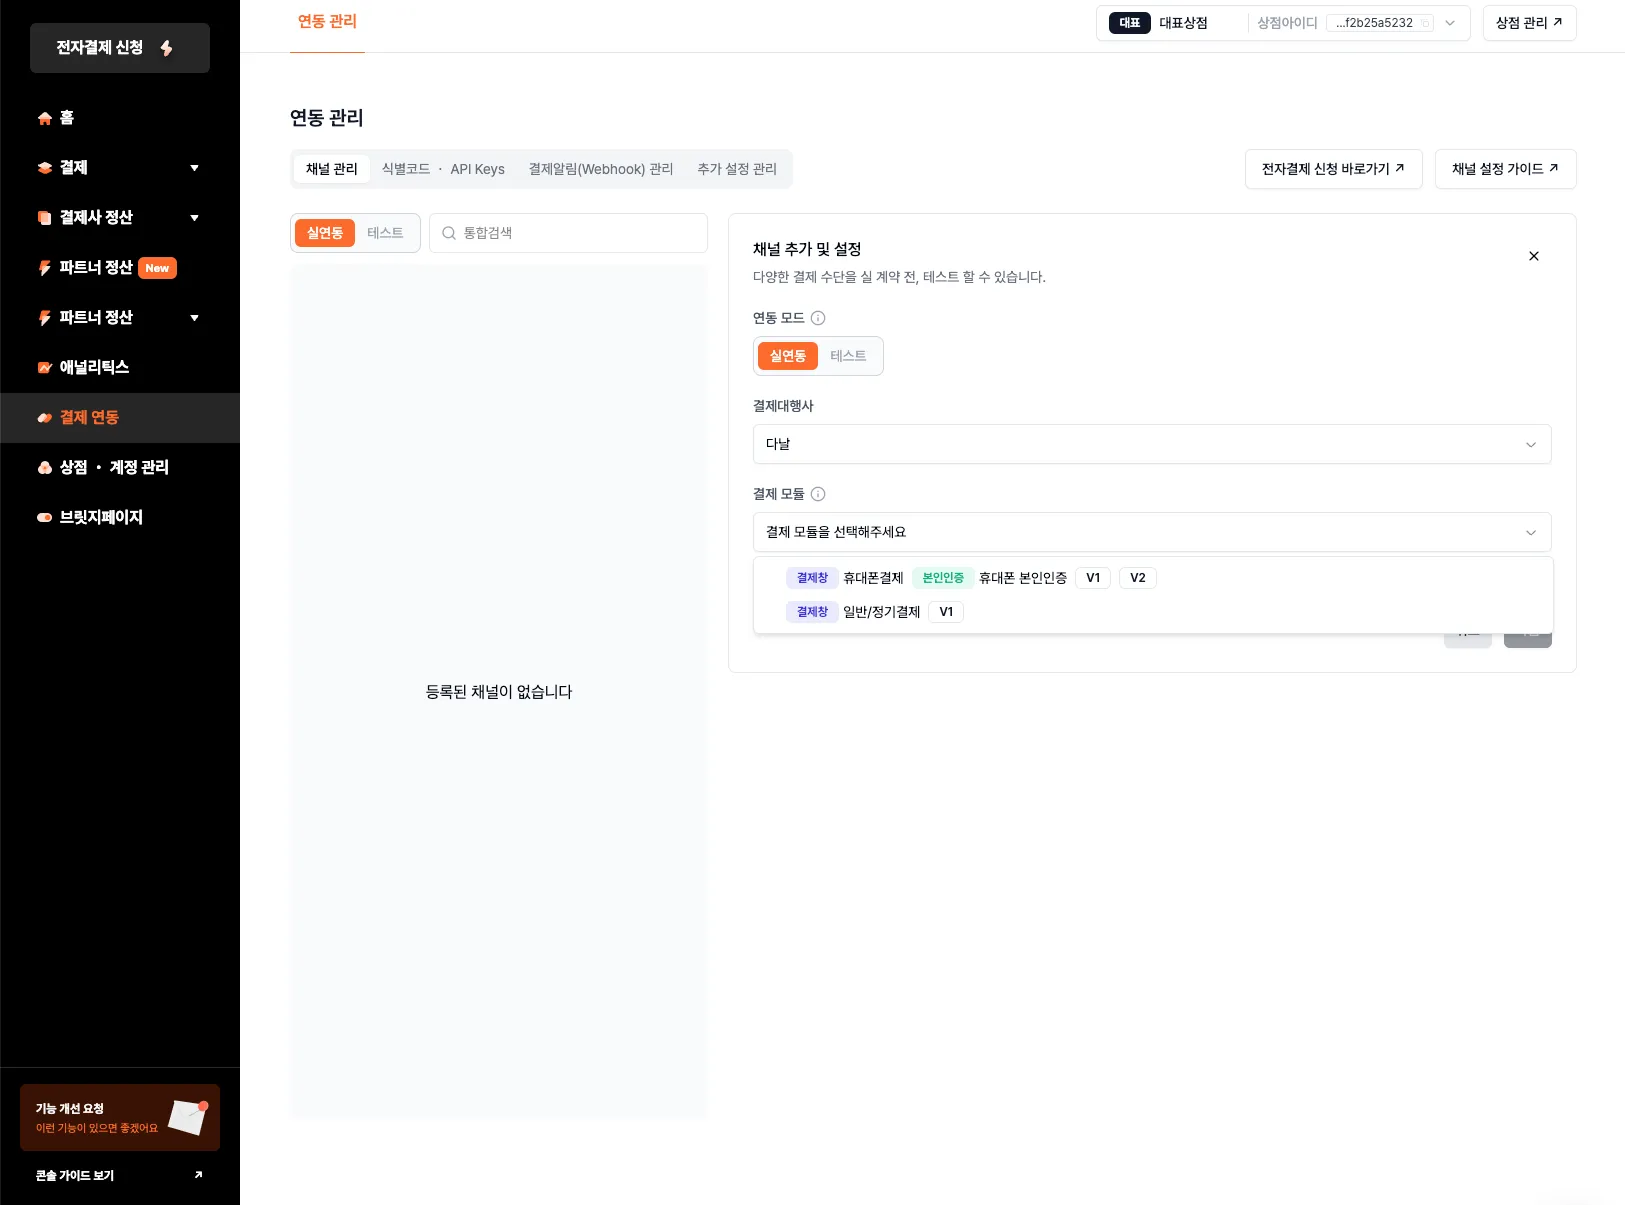Screen dimensions: 1625x1205
Task: Click the store account icon in sidebar
Action: tap(45, 467)
